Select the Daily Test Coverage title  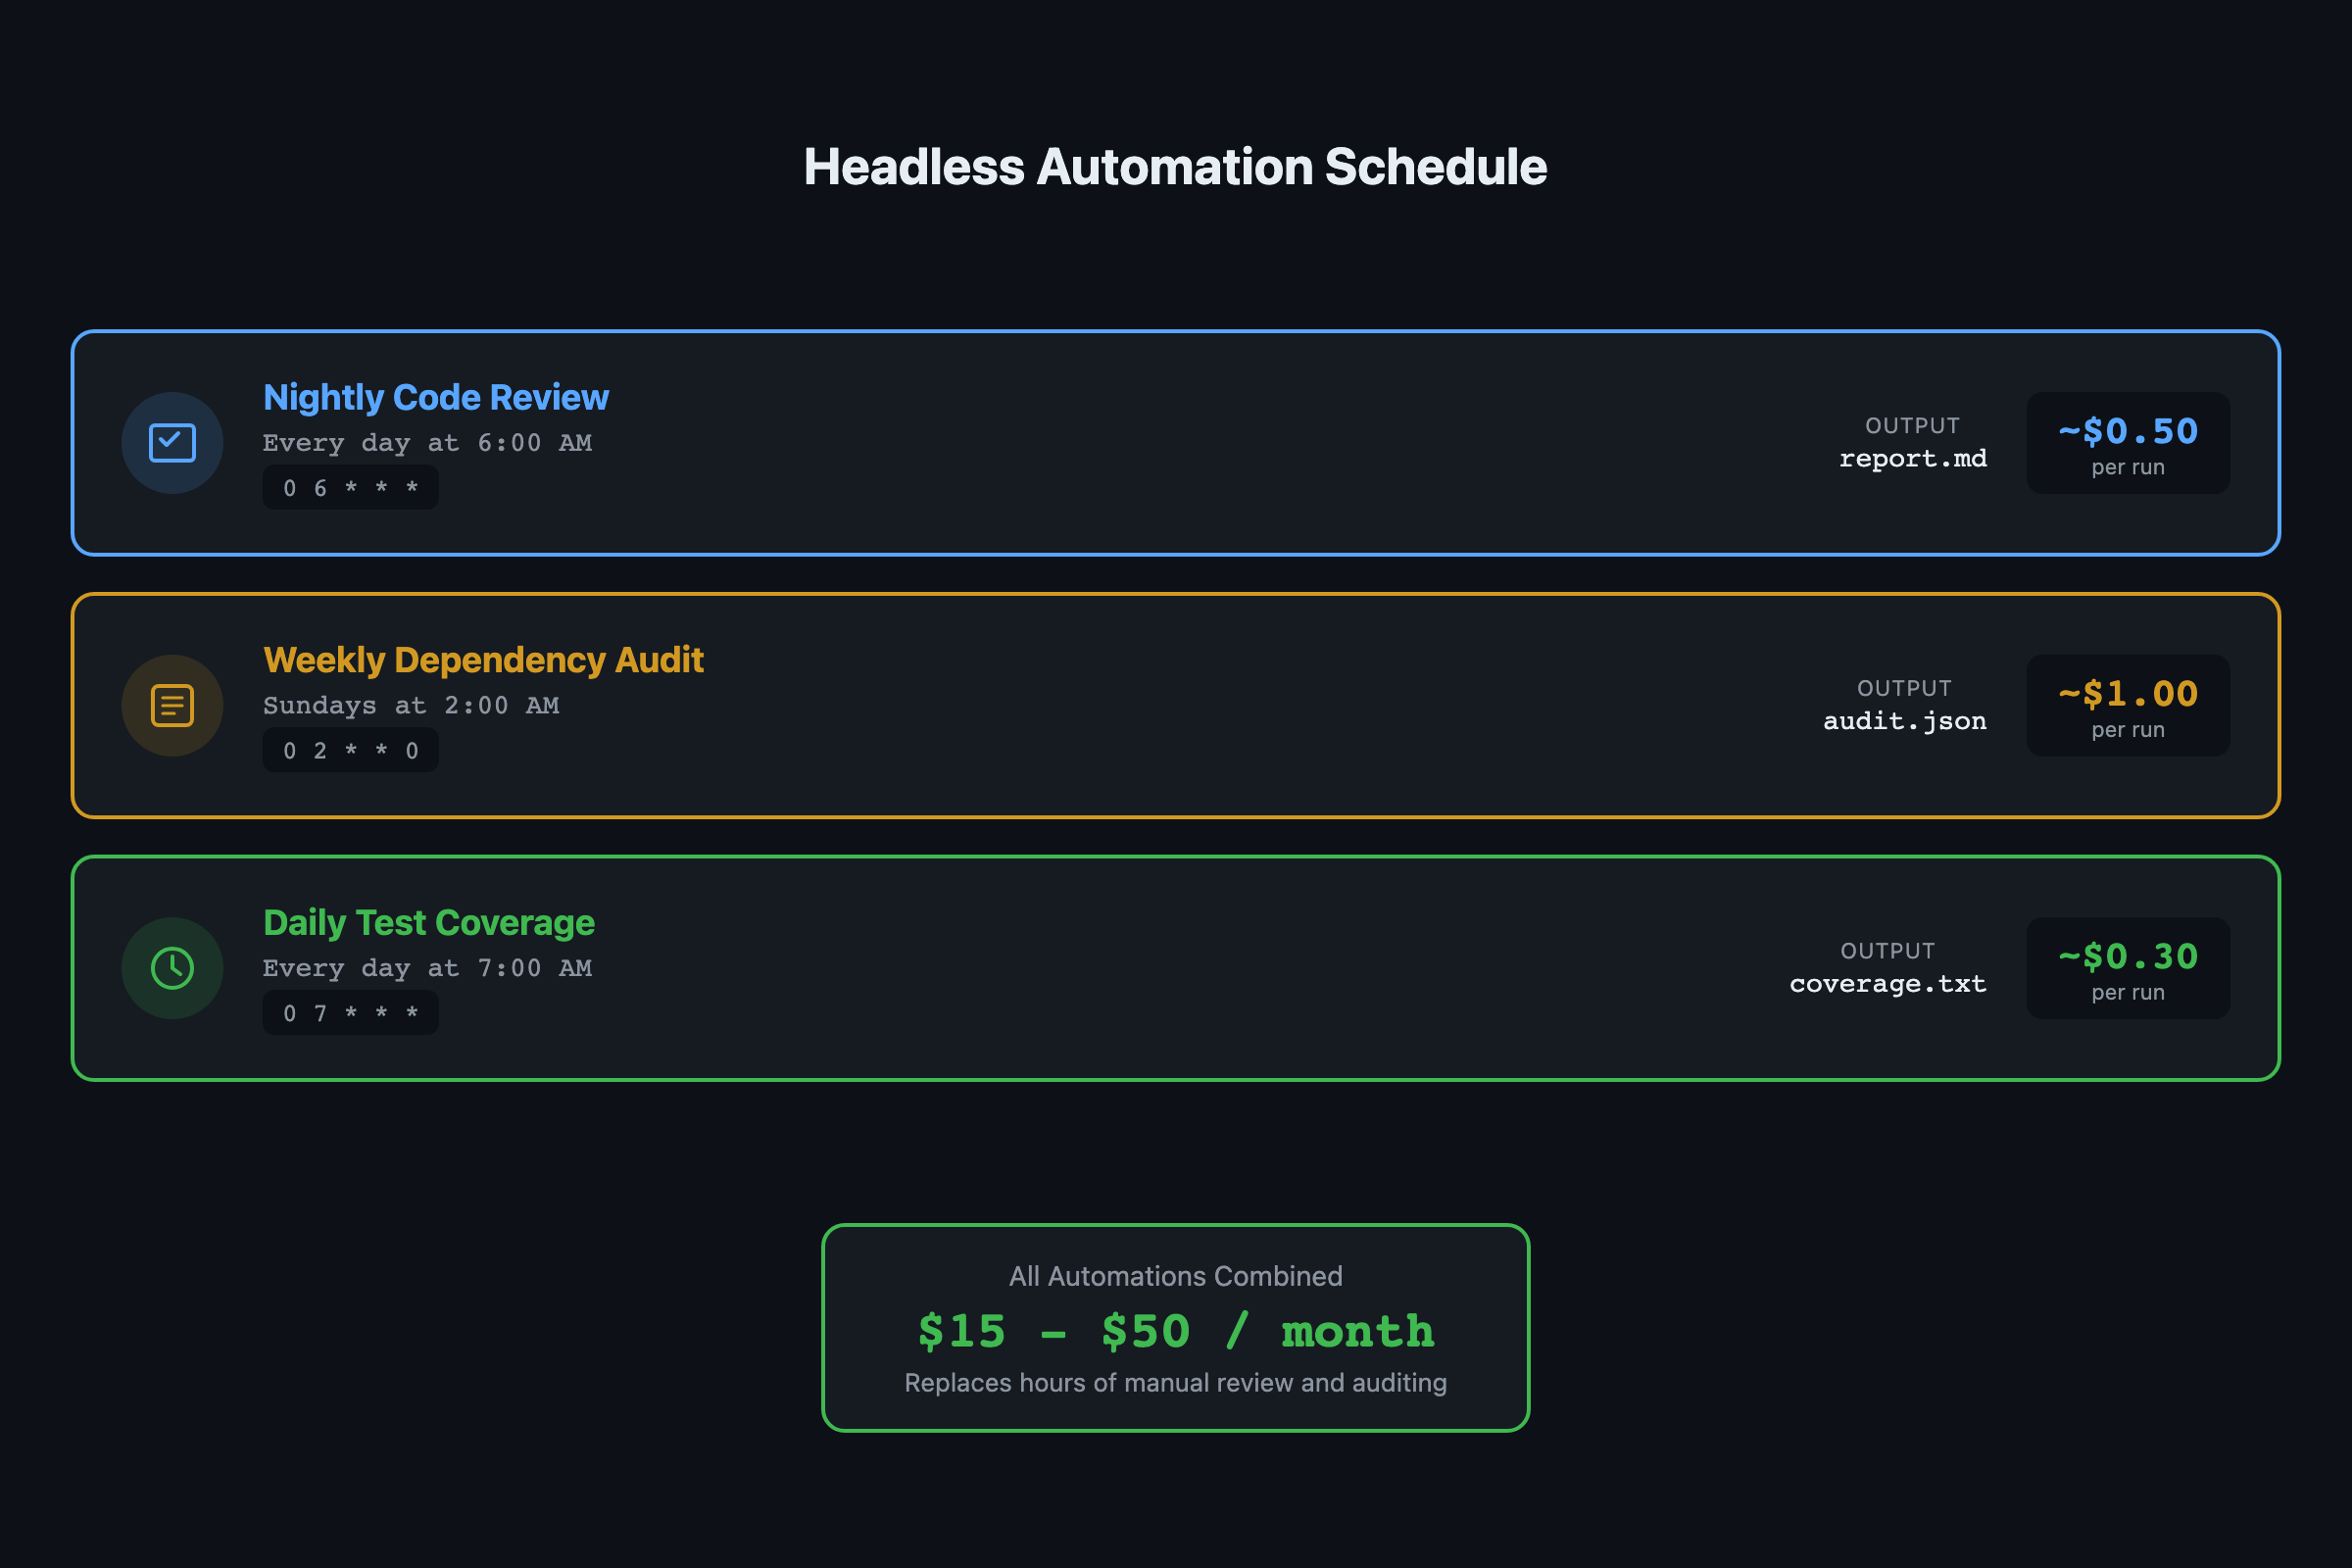[x=429, y=923]
